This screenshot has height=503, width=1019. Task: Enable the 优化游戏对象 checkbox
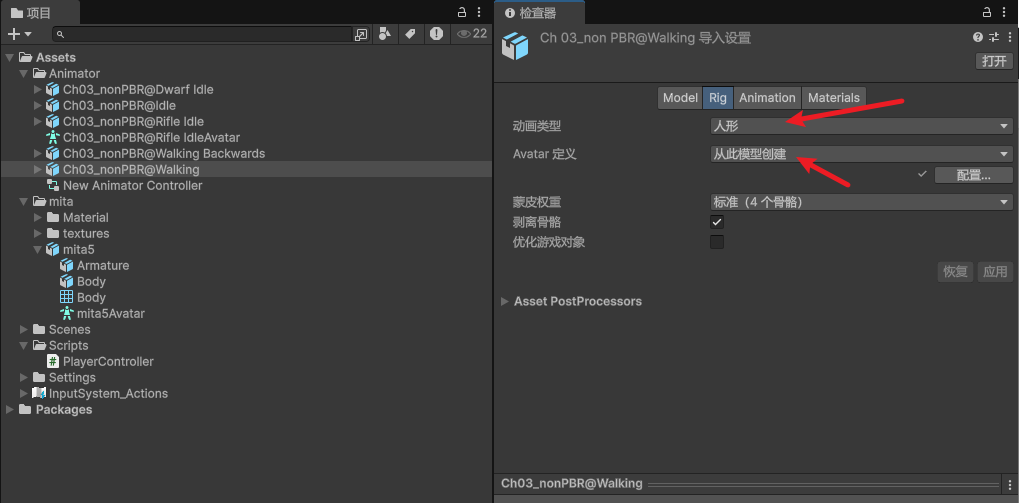click(717, 242)
